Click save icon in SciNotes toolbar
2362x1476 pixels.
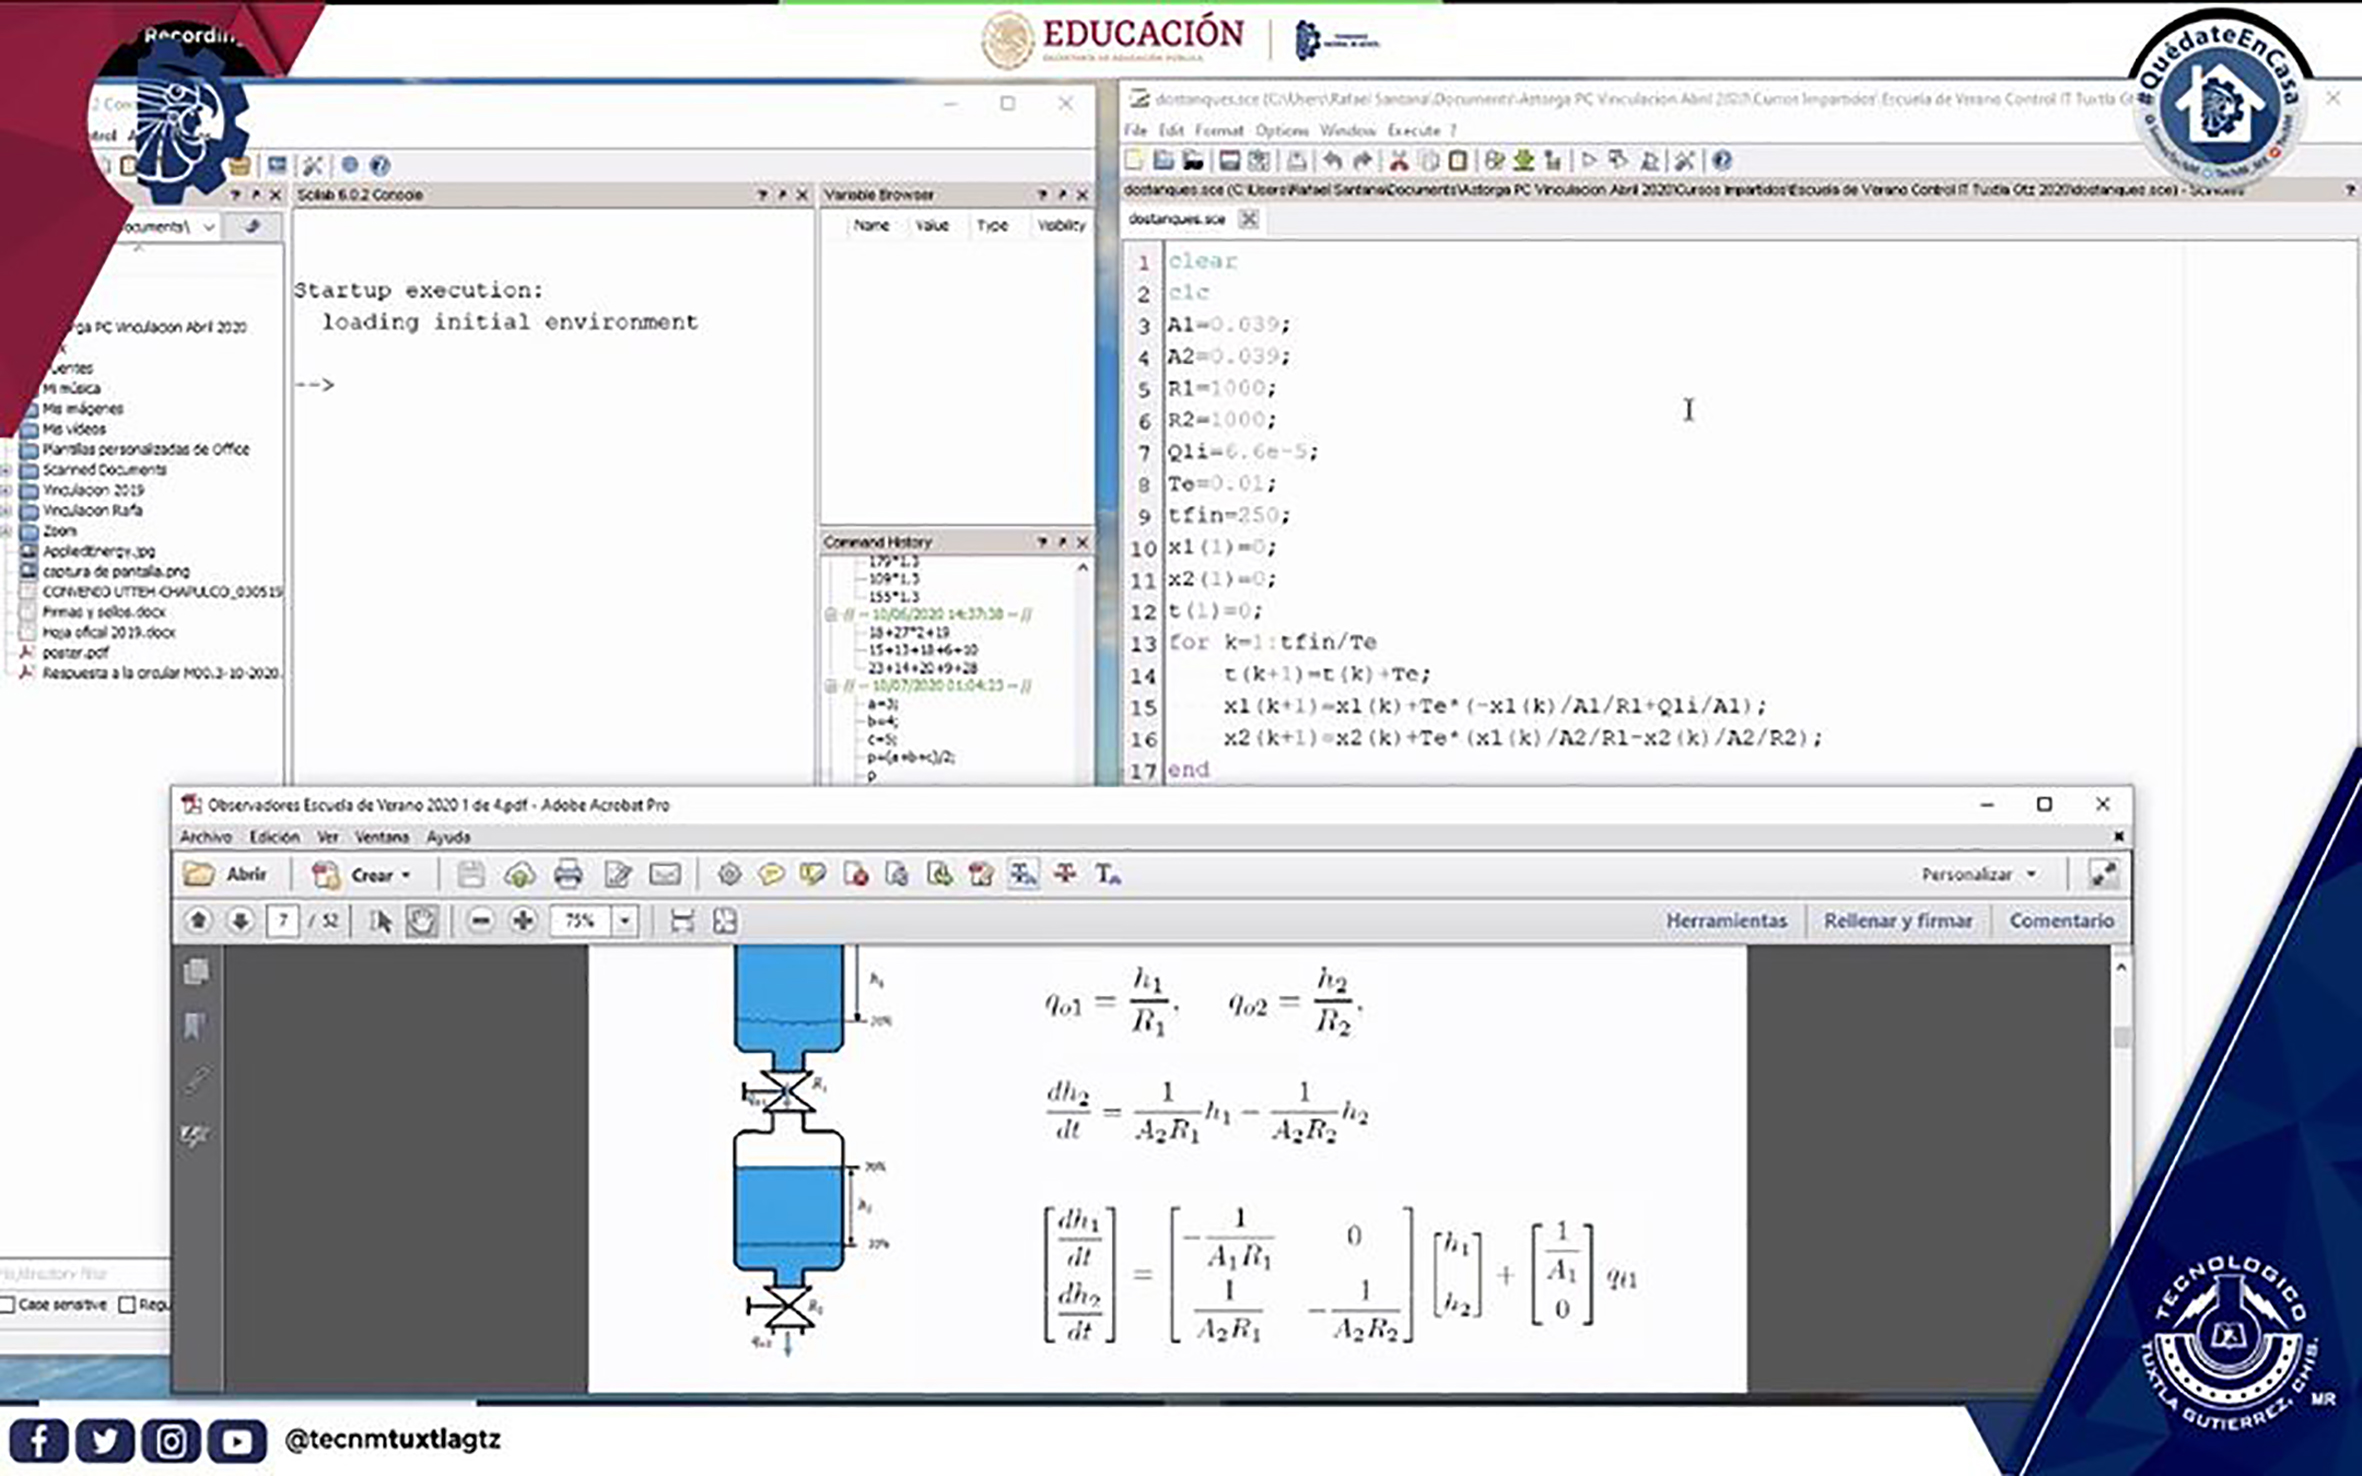pyautogui.click(x=1229, y=160)
